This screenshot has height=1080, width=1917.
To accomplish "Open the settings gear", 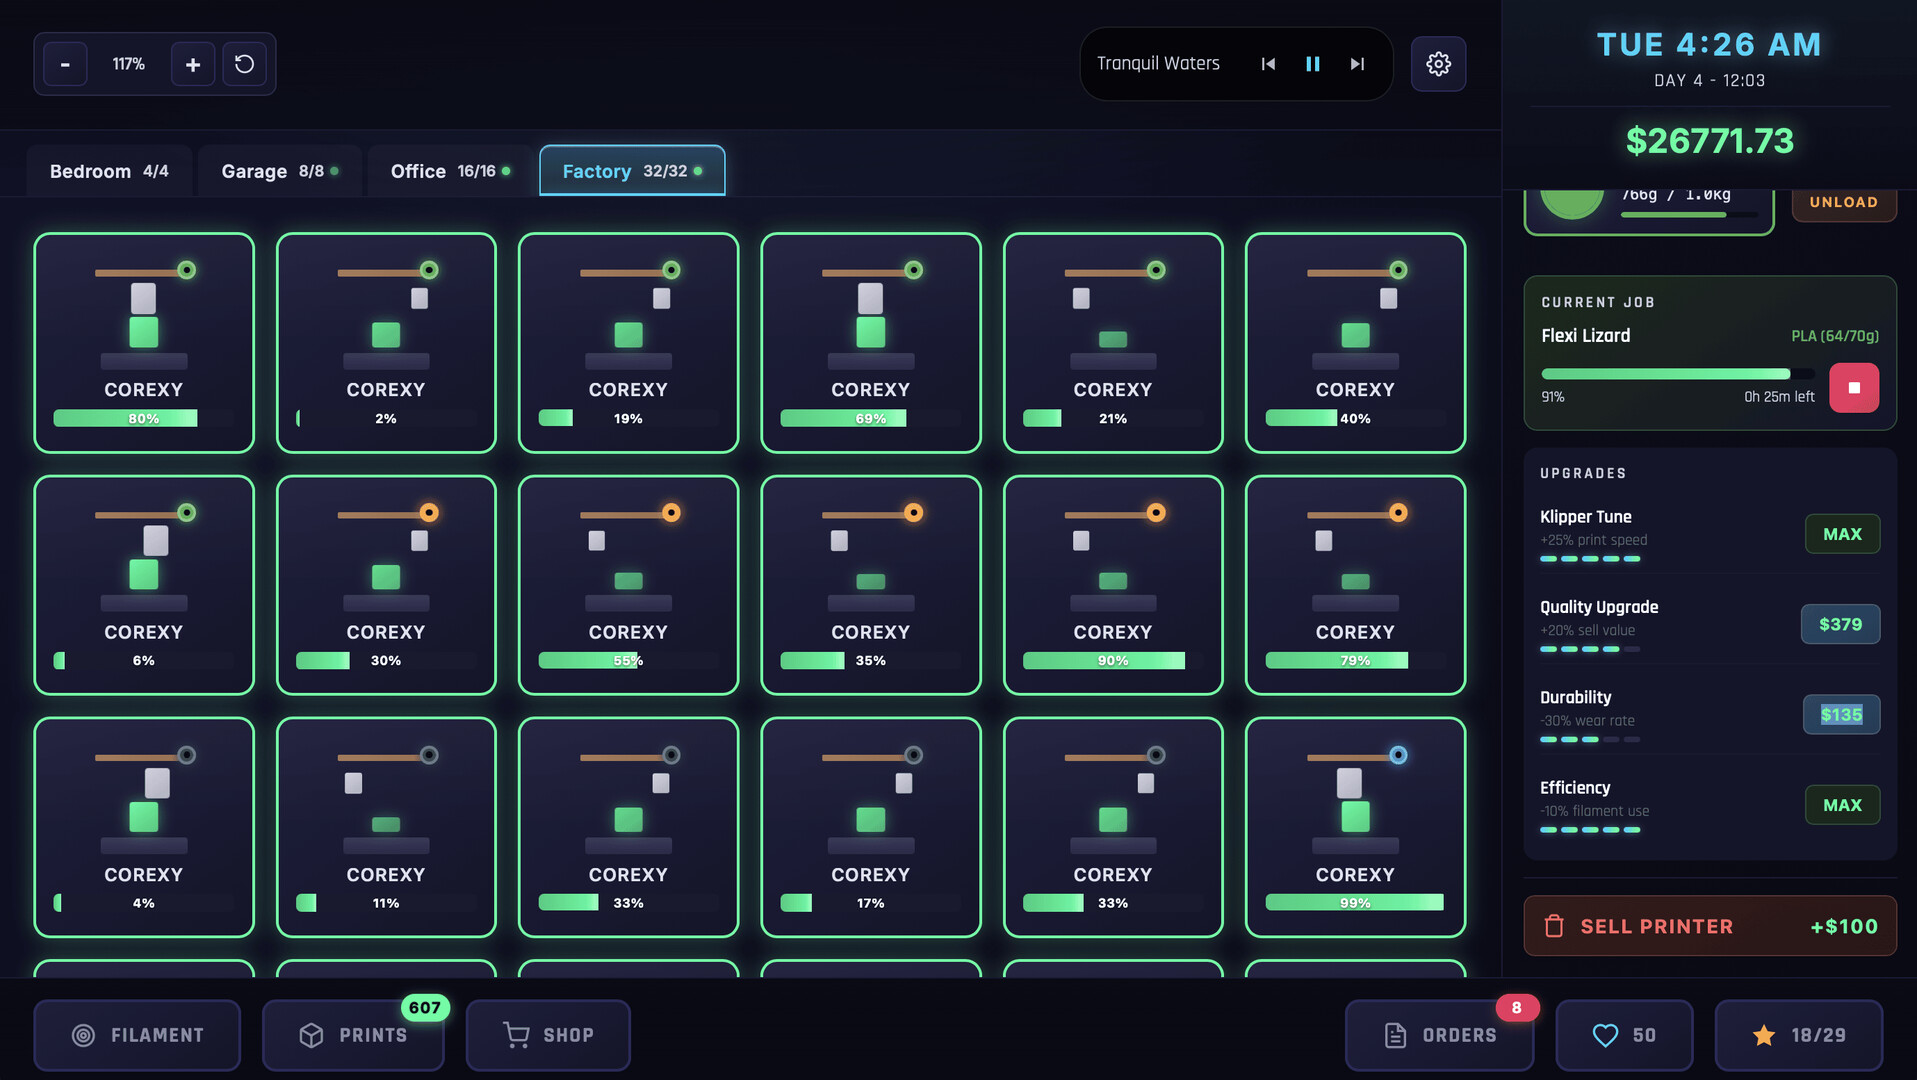I will [x=1438, y=63].
